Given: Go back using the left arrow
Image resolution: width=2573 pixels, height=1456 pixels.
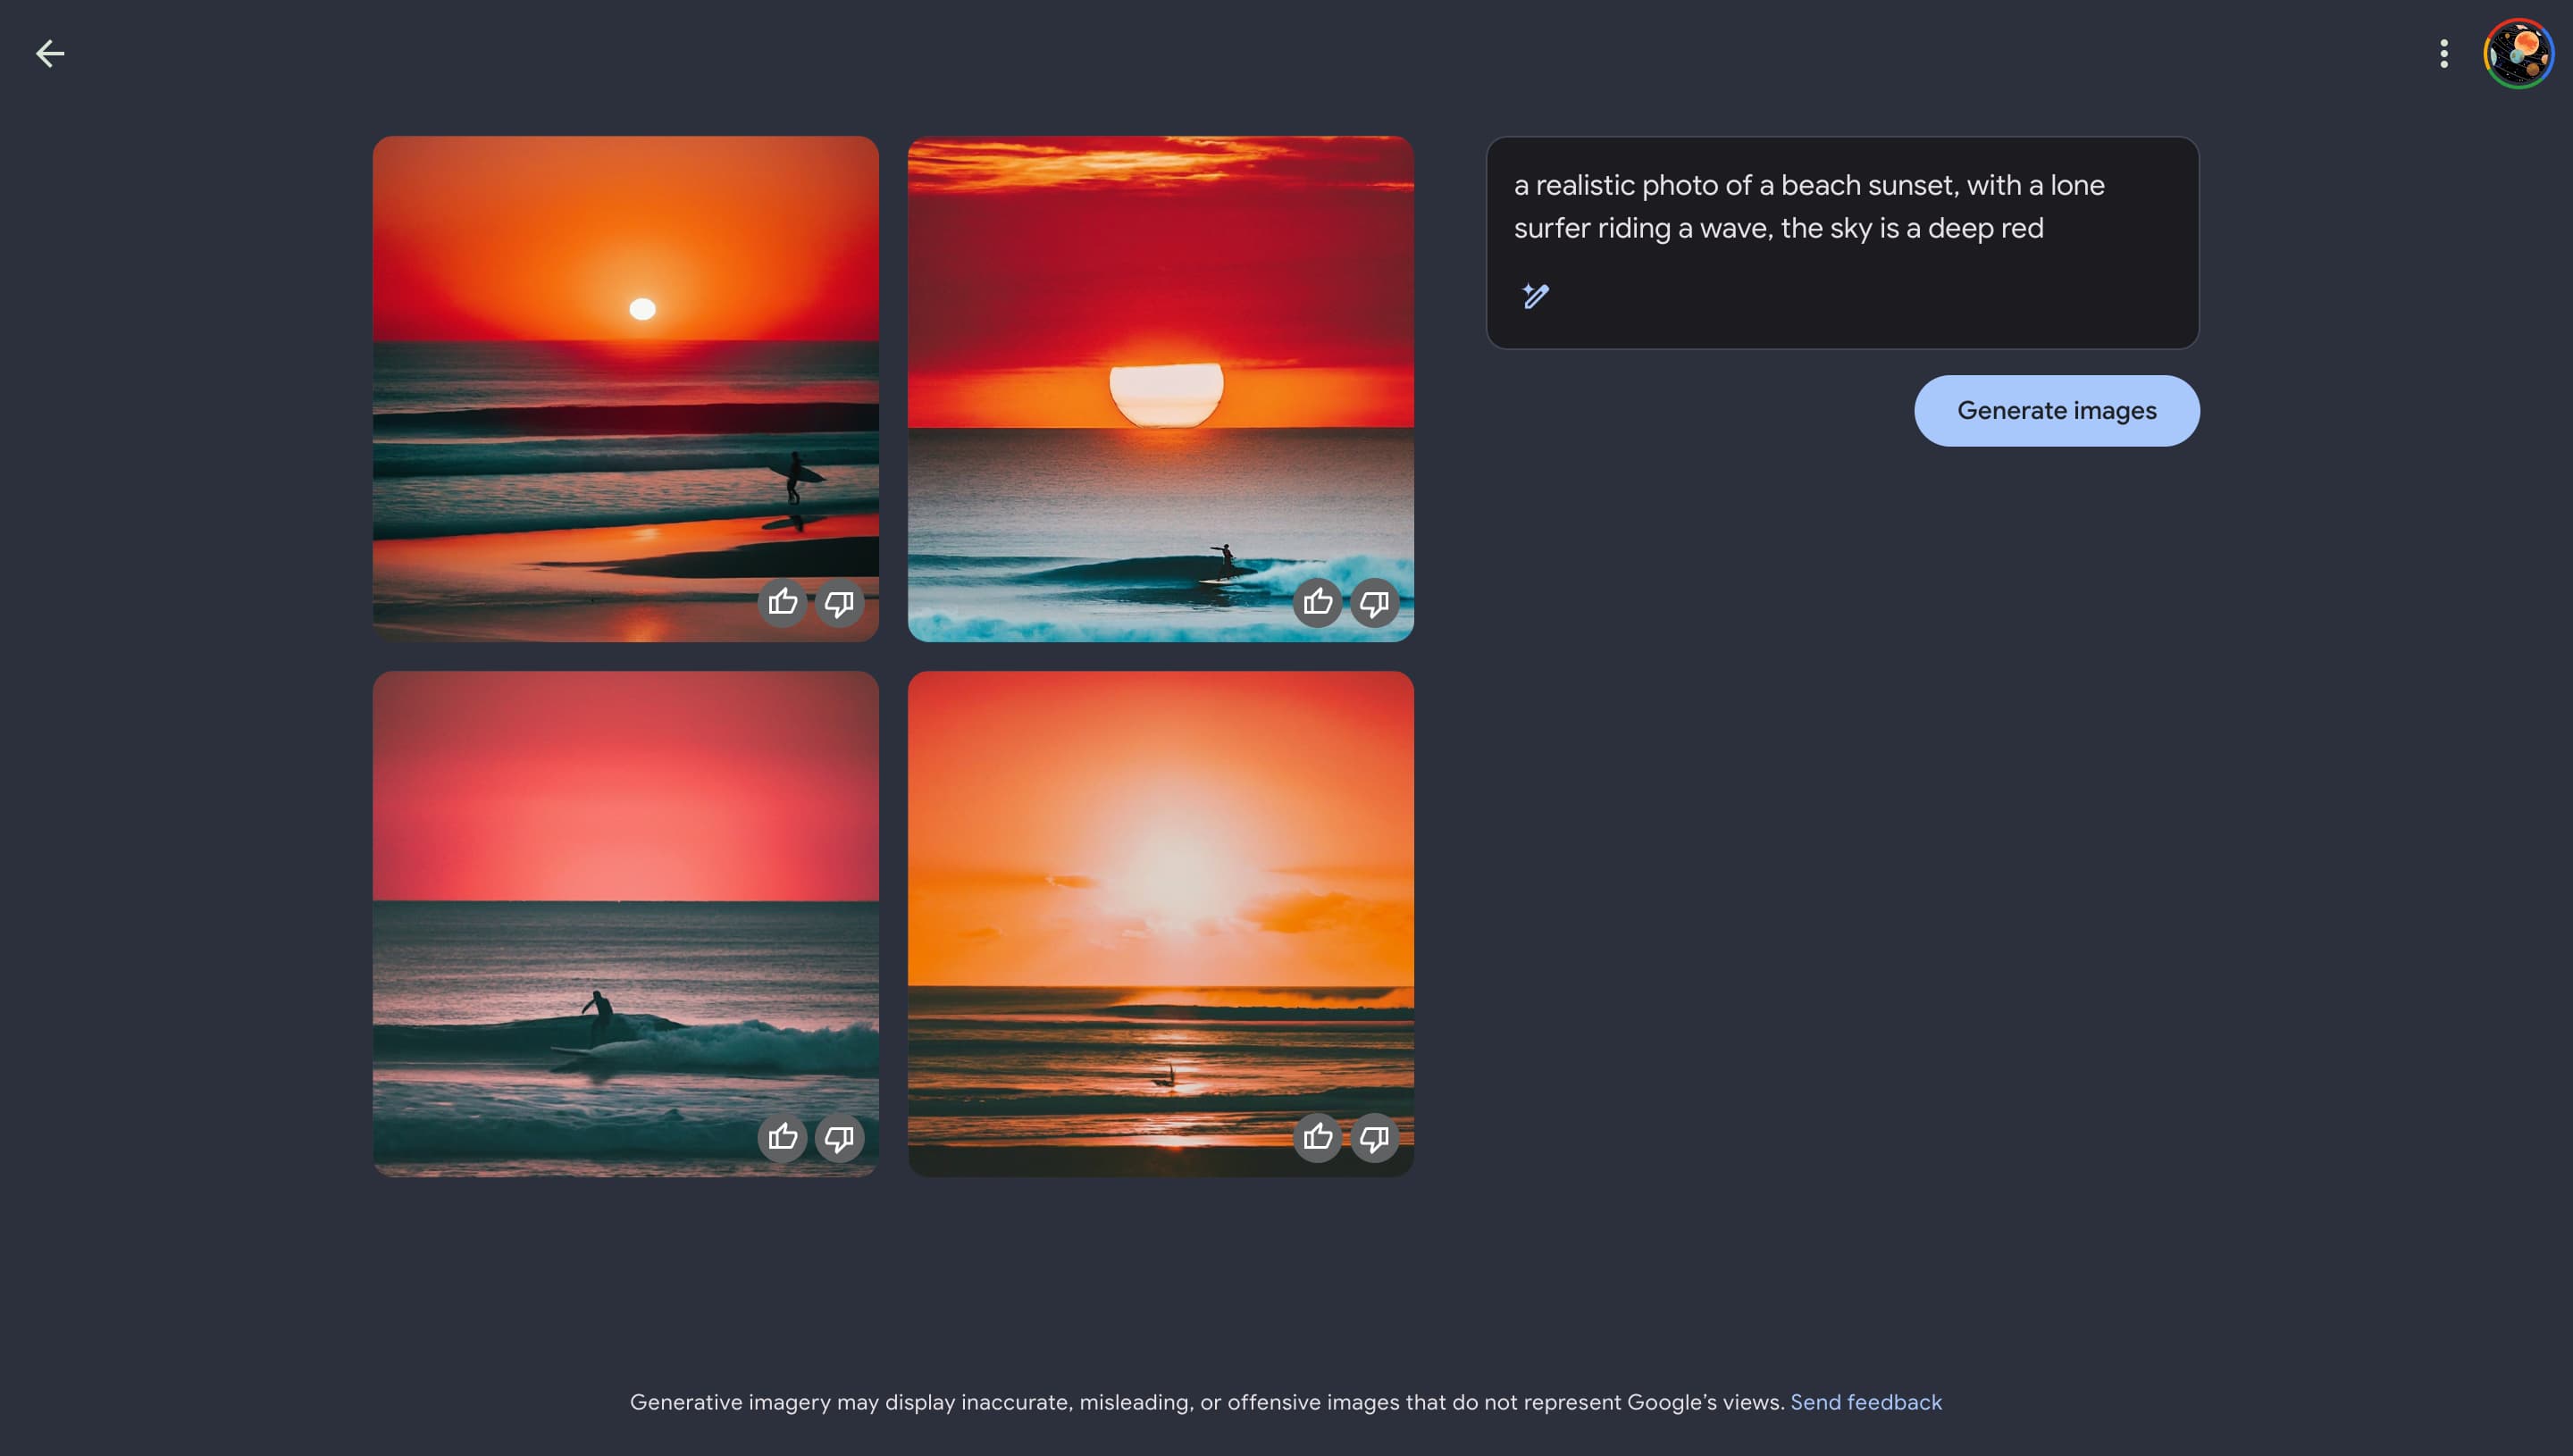Looking at the screenshot, I should pos(50,54).
